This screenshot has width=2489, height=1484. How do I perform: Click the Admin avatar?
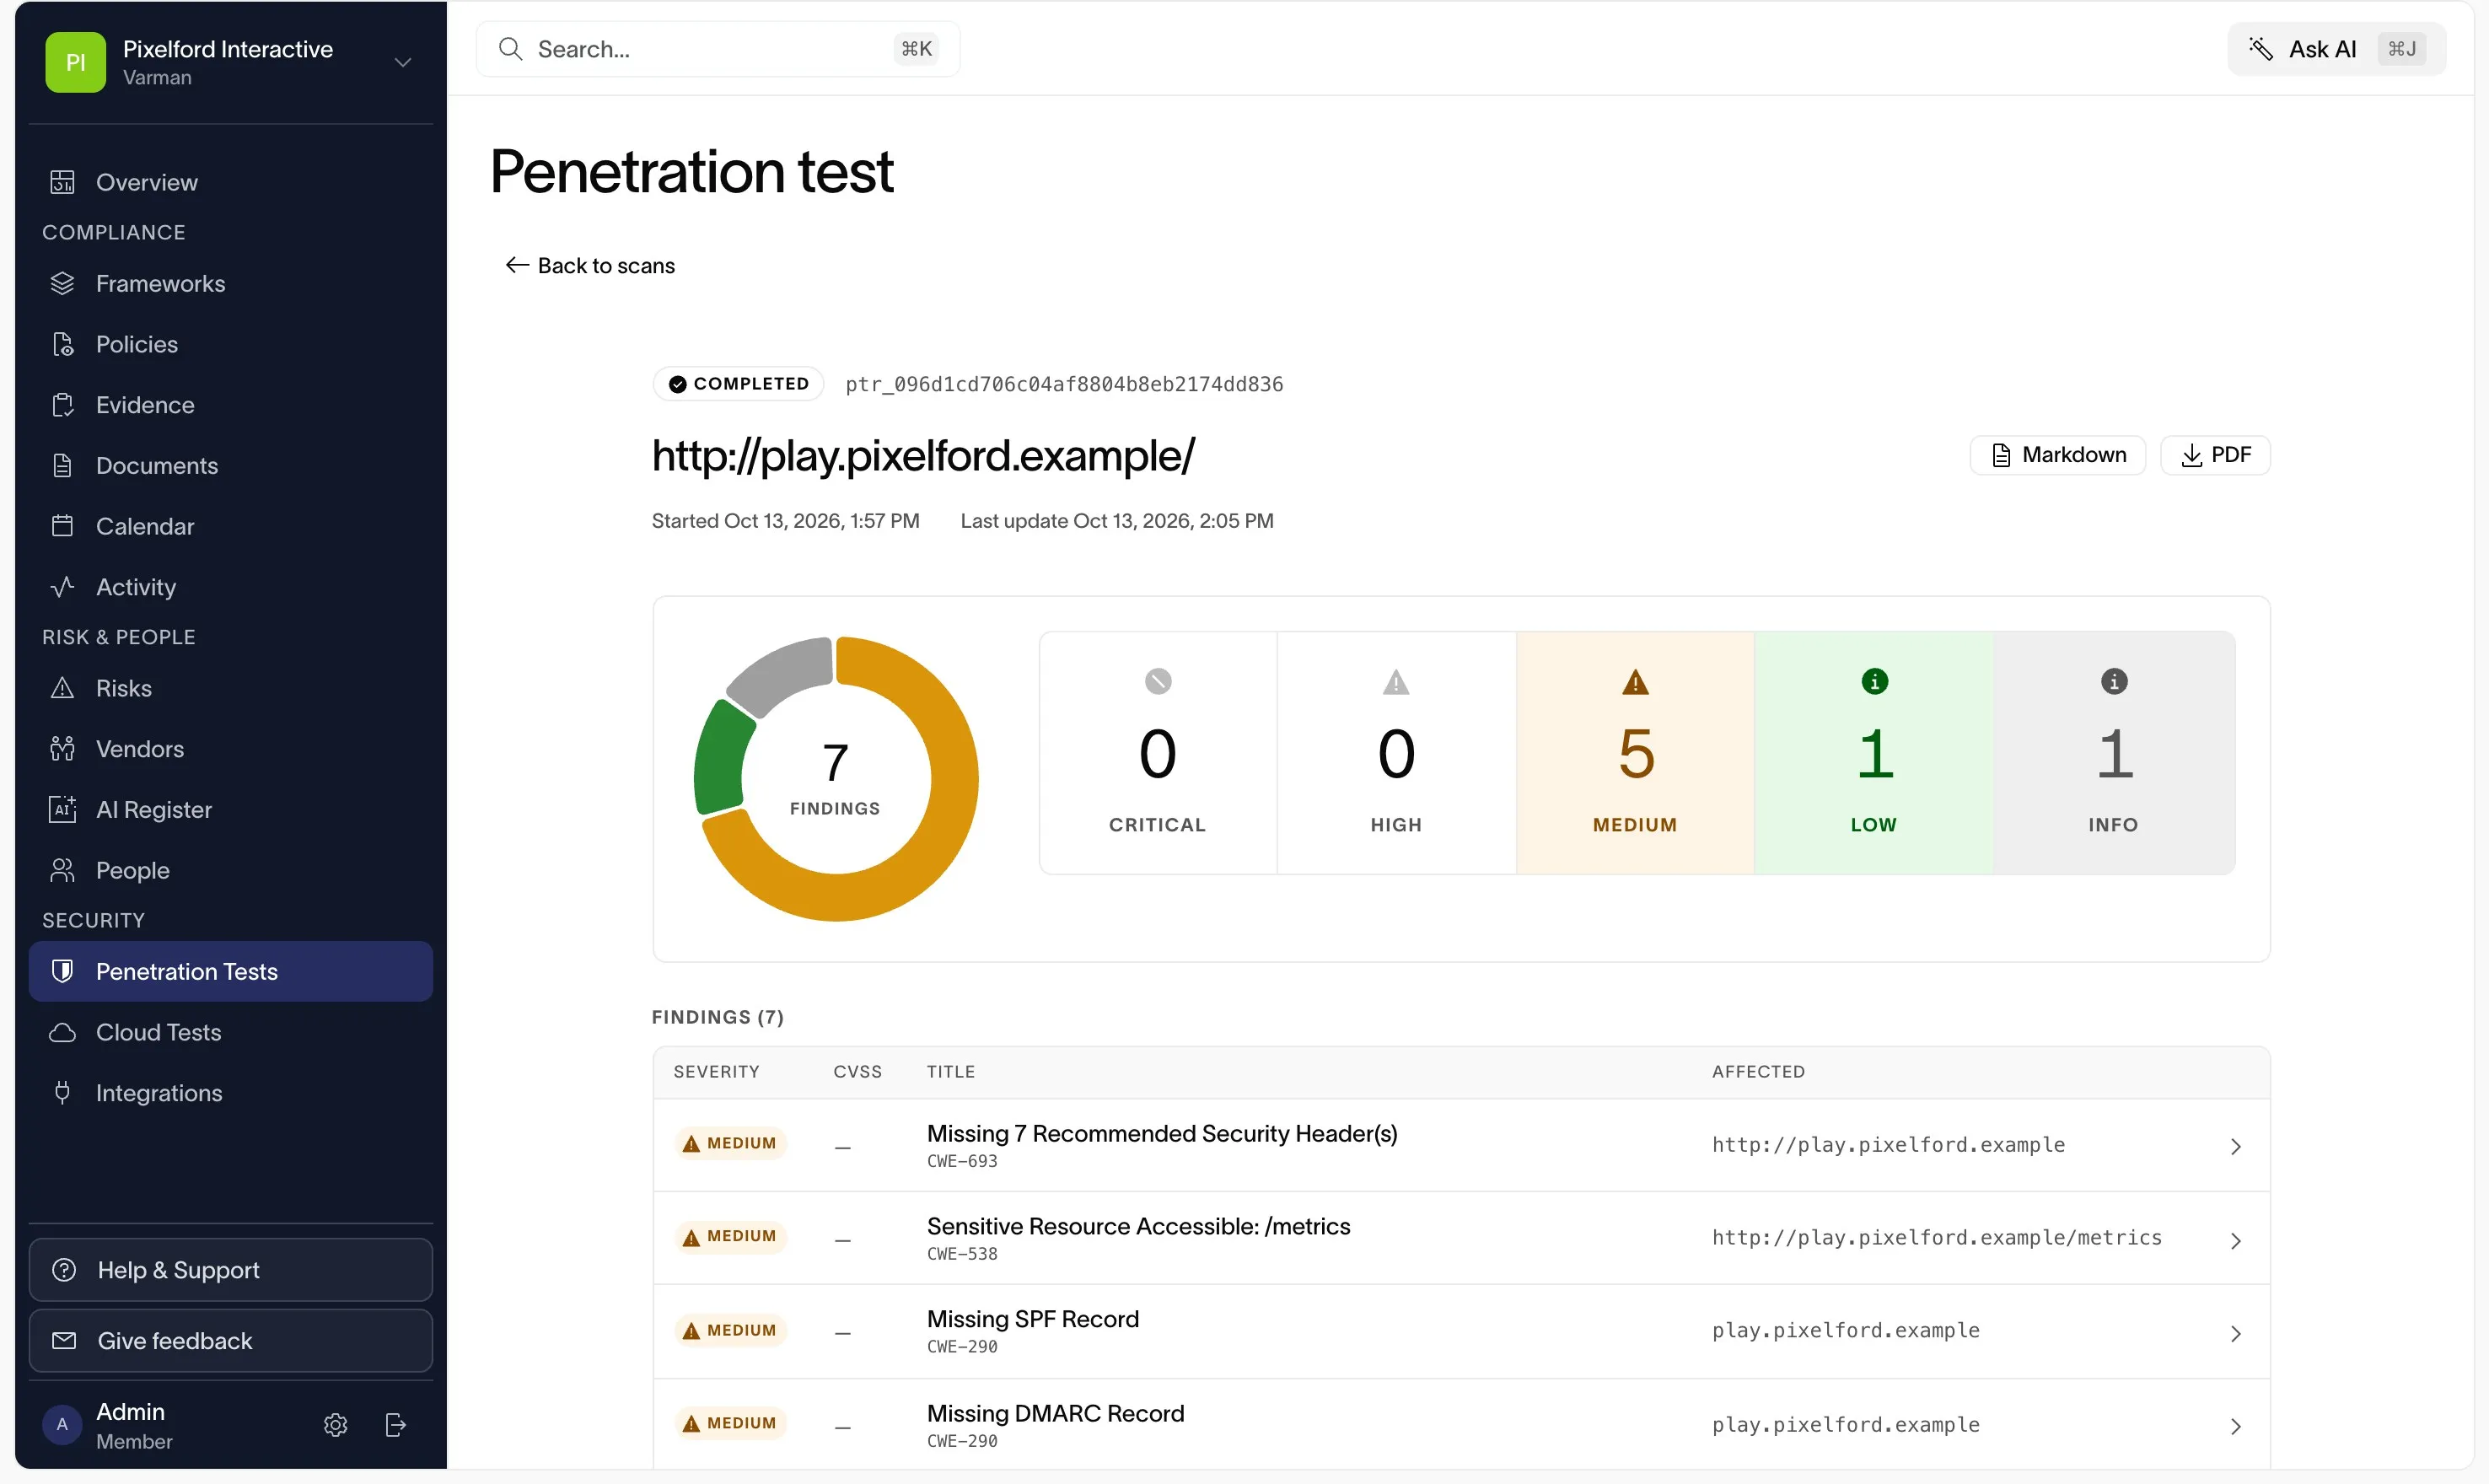pyautogui.click(x=62, y=1425)
